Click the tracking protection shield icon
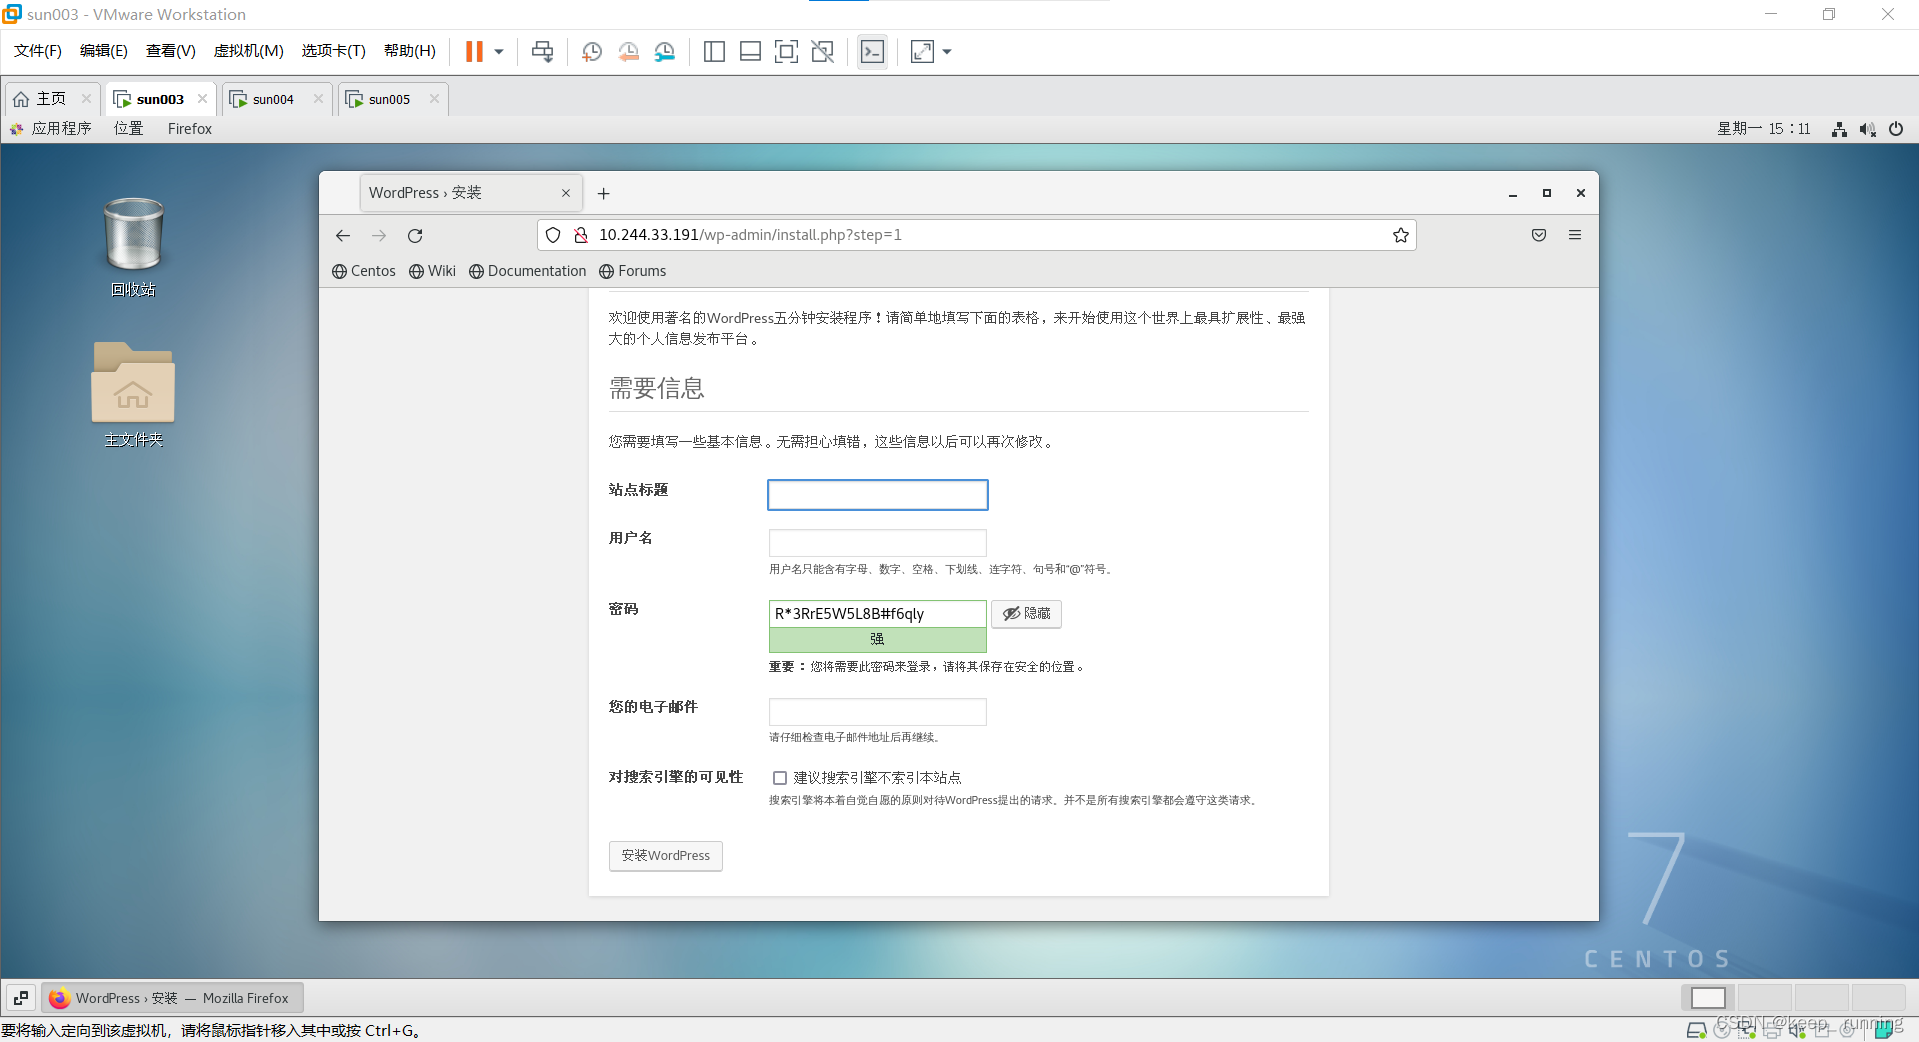1919x1042 pixels. [x=553, y=235]
